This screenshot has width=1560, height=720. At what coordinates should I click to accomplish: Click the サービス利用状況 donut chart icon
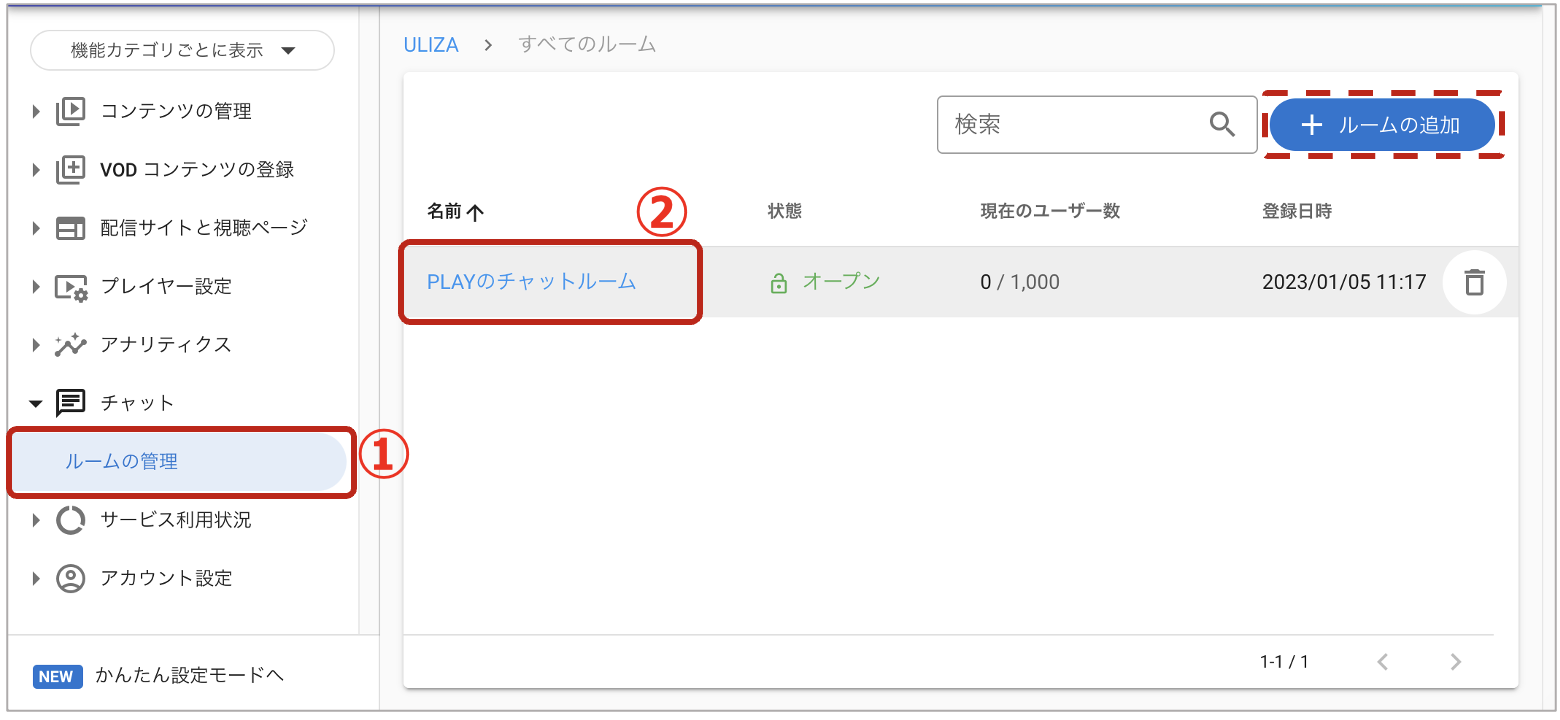point(70,520)
